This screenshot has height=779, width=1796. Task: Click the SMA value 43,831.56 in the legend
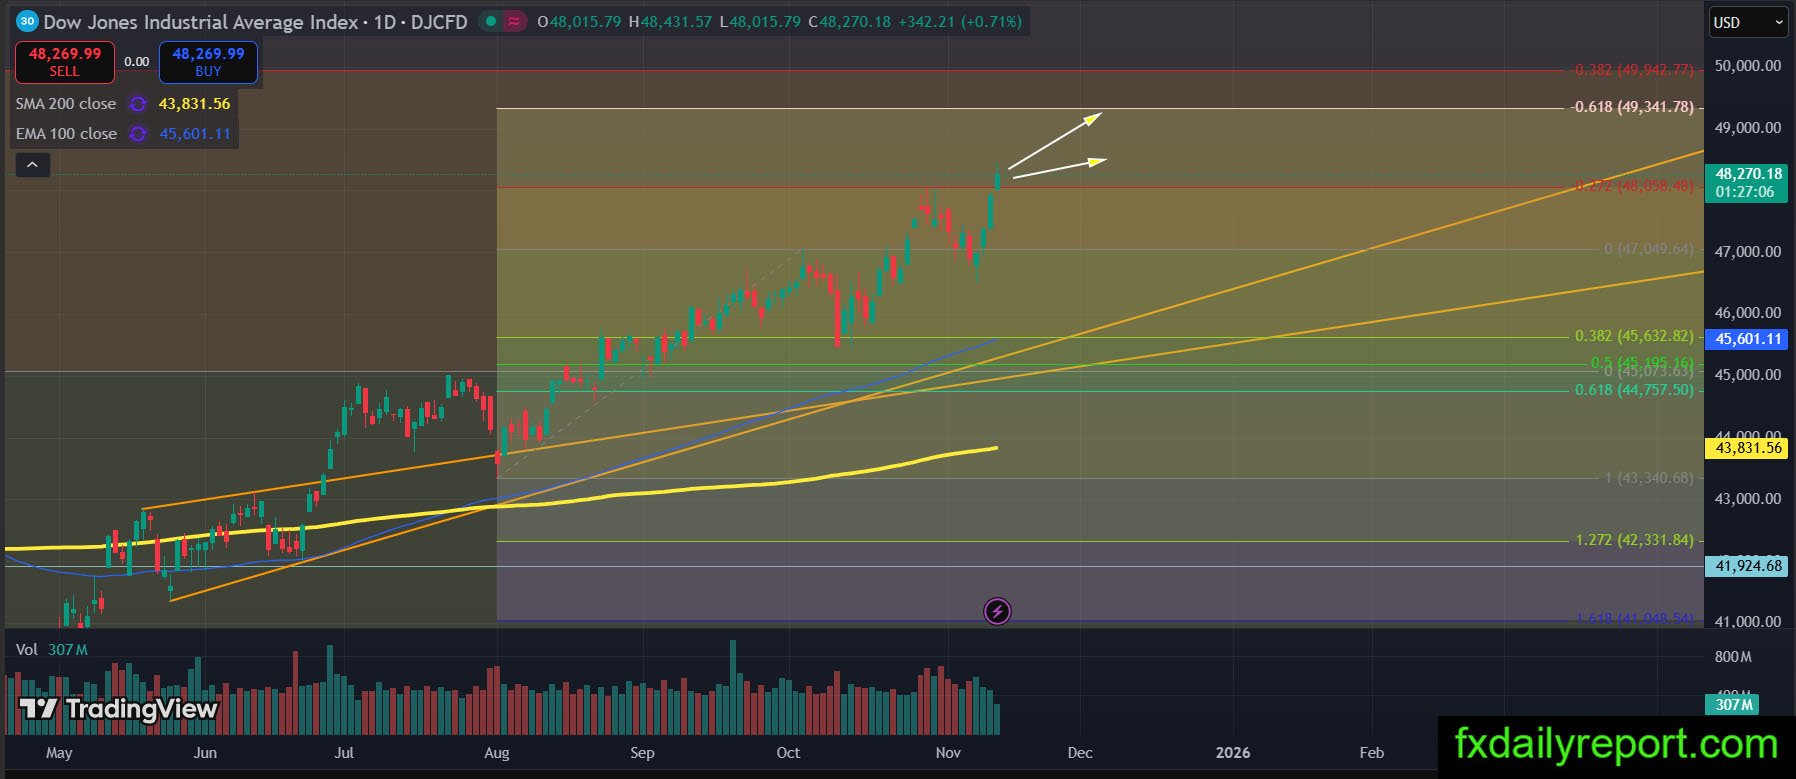pyautogui.click(x=194, y=104)
